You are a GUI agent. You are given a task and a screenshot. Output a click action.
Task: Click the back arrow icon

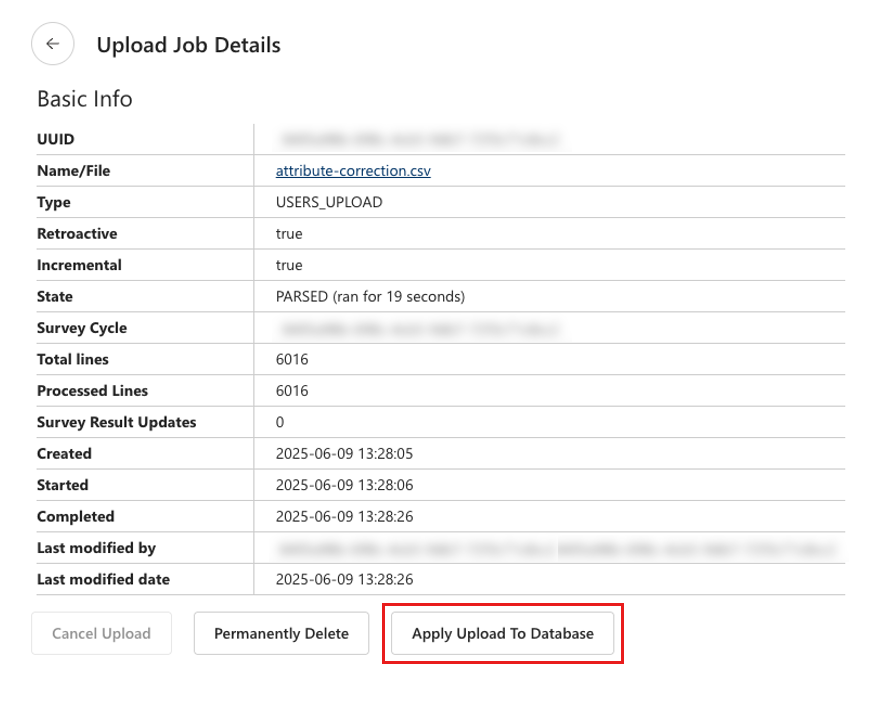tap(53, 44)
